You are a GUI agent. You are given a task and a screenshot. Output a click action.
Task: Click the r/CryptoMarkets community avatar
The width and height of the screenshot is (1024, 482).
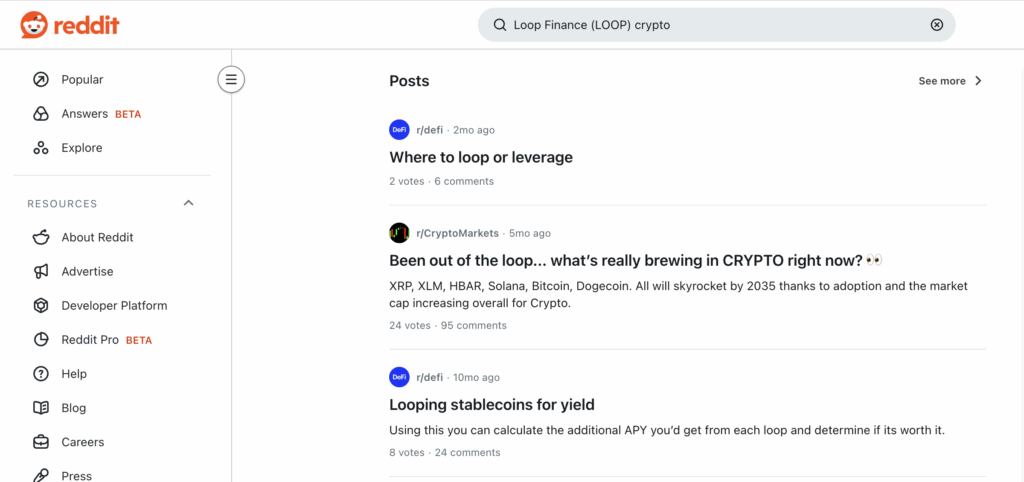tap(399, 233)
